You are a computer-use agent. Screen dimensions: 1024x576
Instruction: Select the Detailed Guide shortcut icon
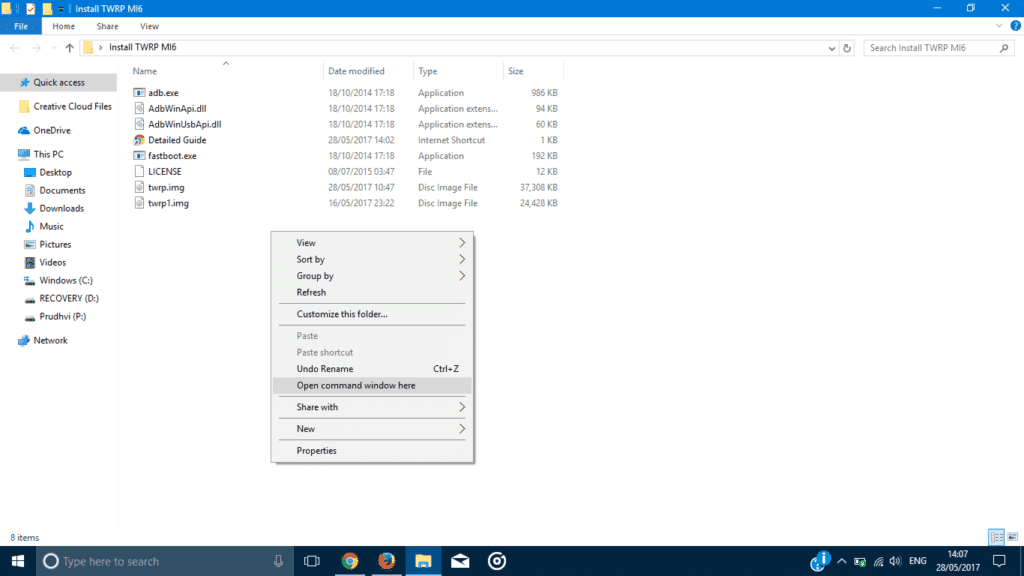[x=139, y=140]
